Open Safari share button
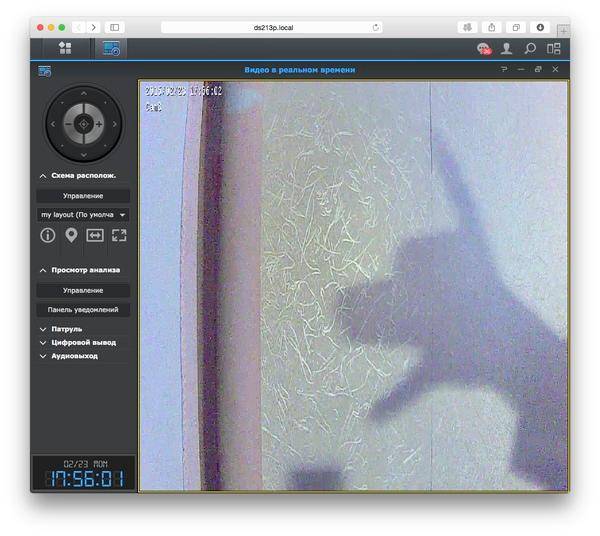600x536 pixels. pyautogui.click(x=492, y=28)
